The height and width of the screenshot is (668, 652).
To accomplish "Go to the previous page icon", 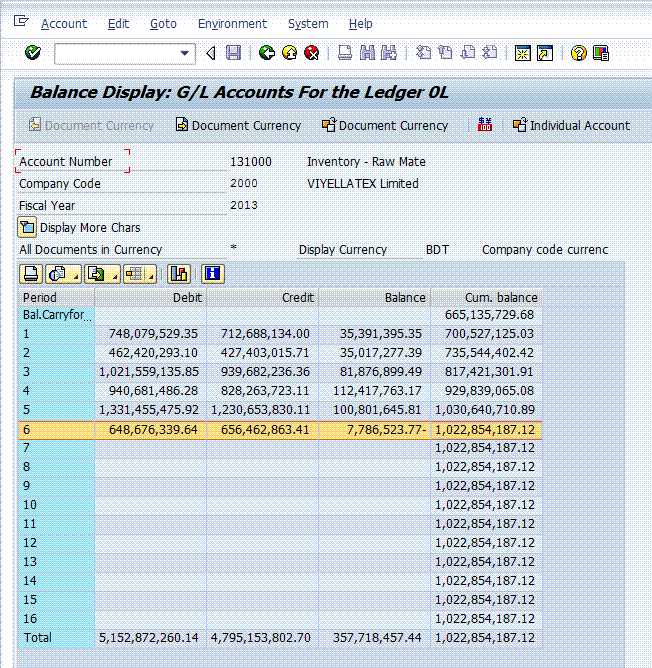I will [445, 53].
